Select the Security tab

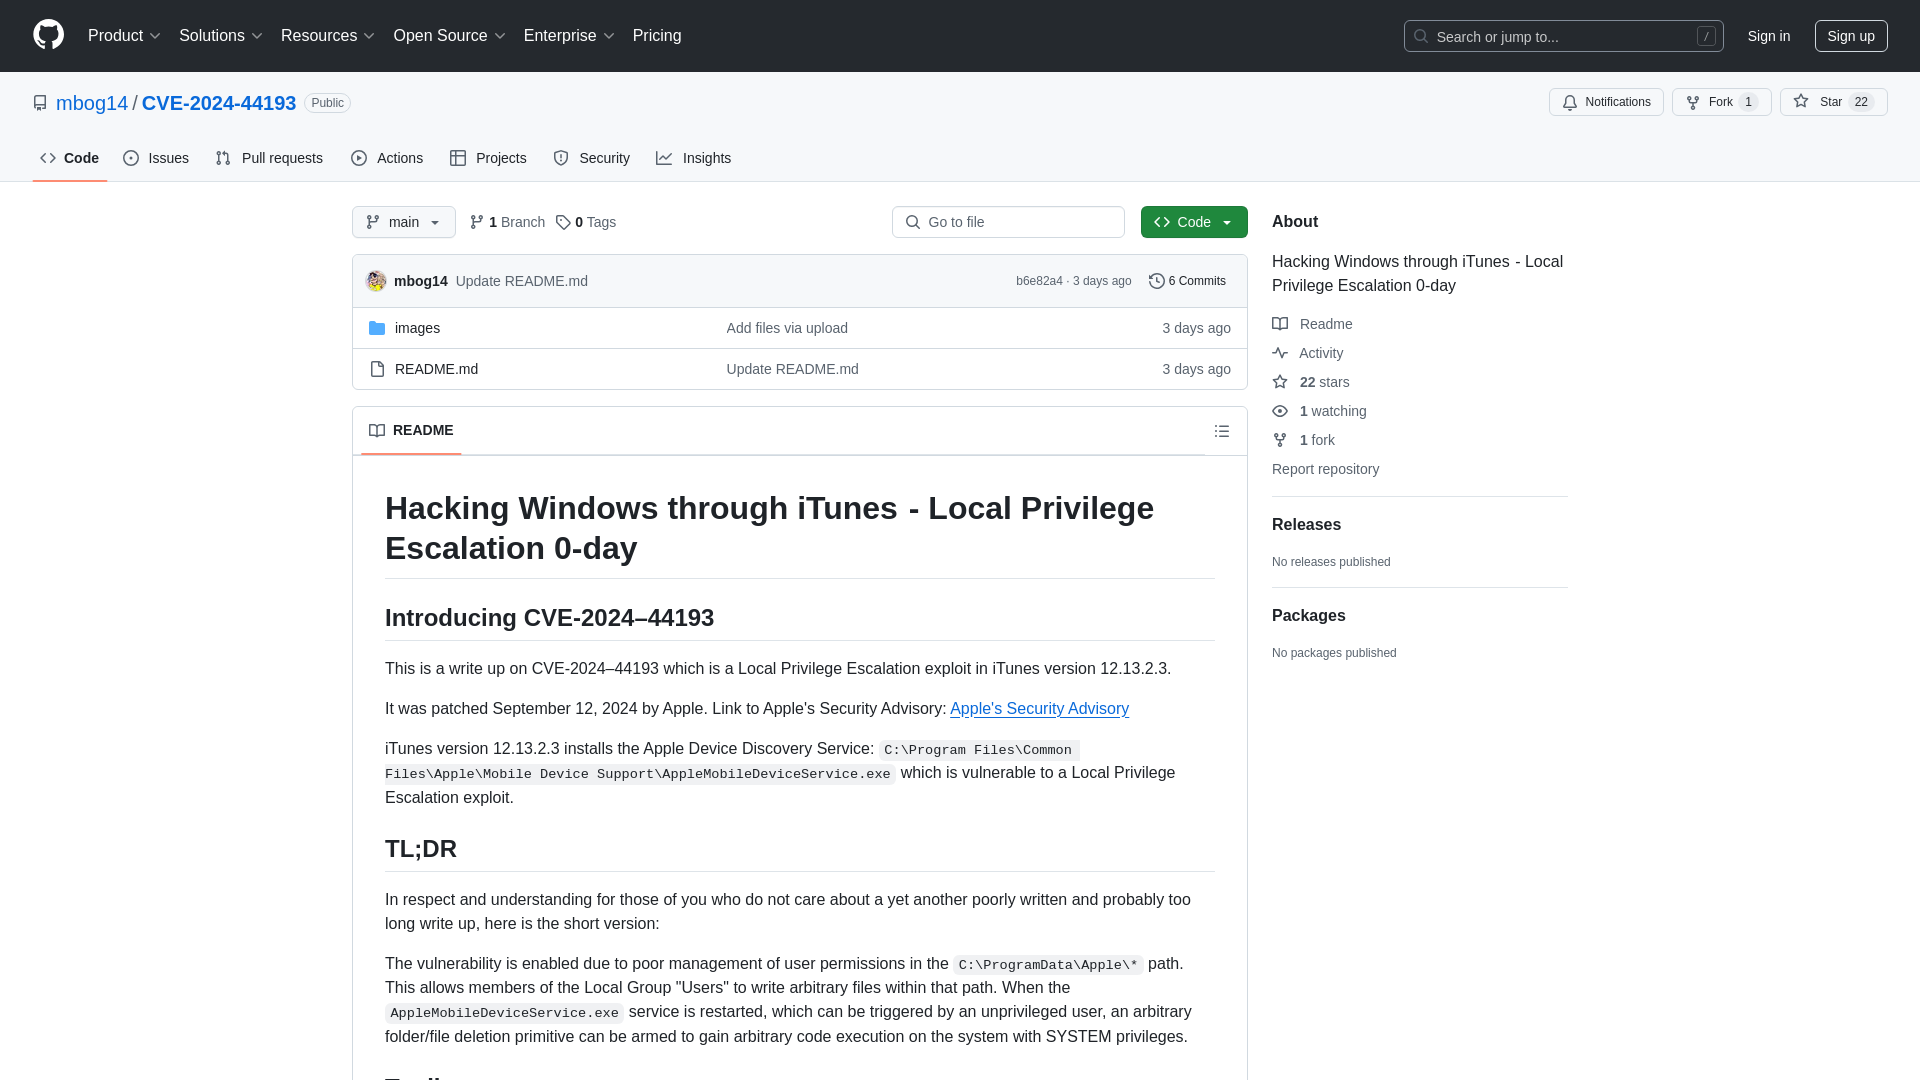(591, 157)
